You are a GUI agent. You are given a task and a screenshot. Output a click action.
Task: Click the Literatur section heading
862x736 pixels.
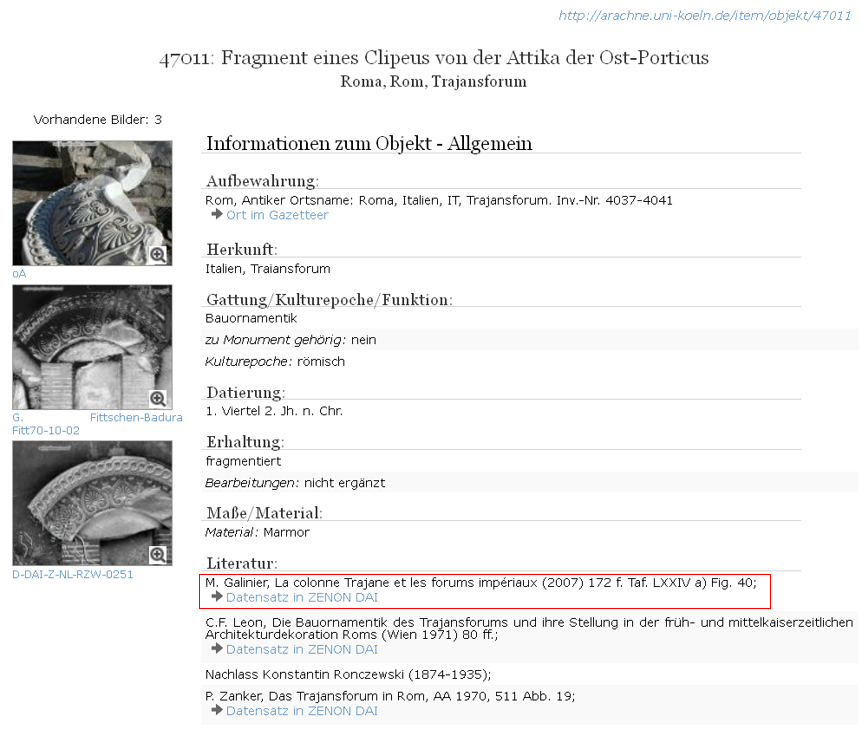pos(241,562)
